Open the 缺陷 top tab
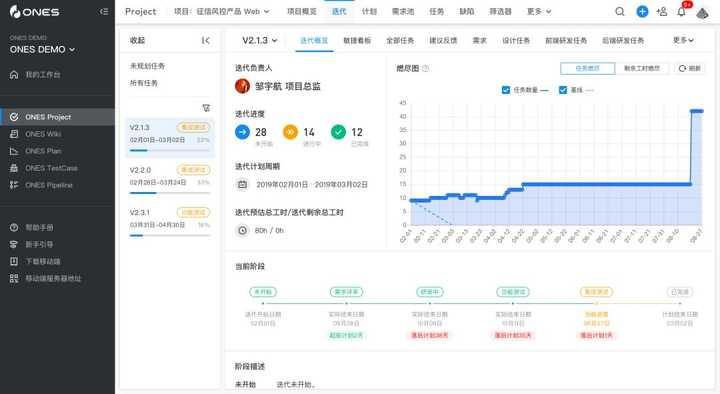The height and width of the screenshot is (394, 720). point(467,11)
